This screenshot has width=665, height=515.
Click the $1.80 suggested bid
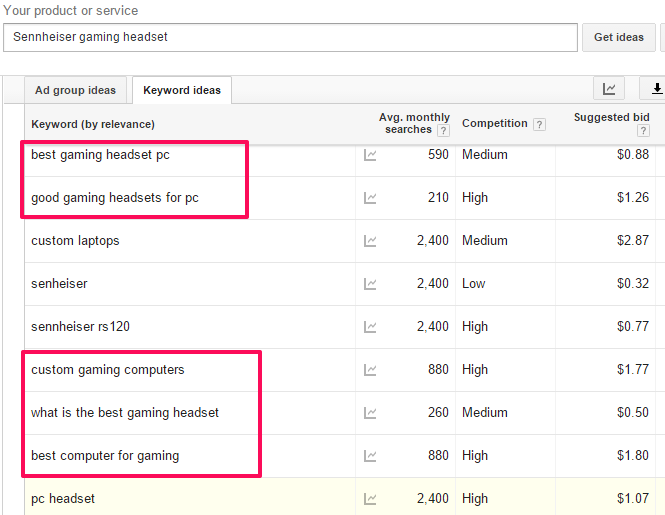[x=633, y=455]
